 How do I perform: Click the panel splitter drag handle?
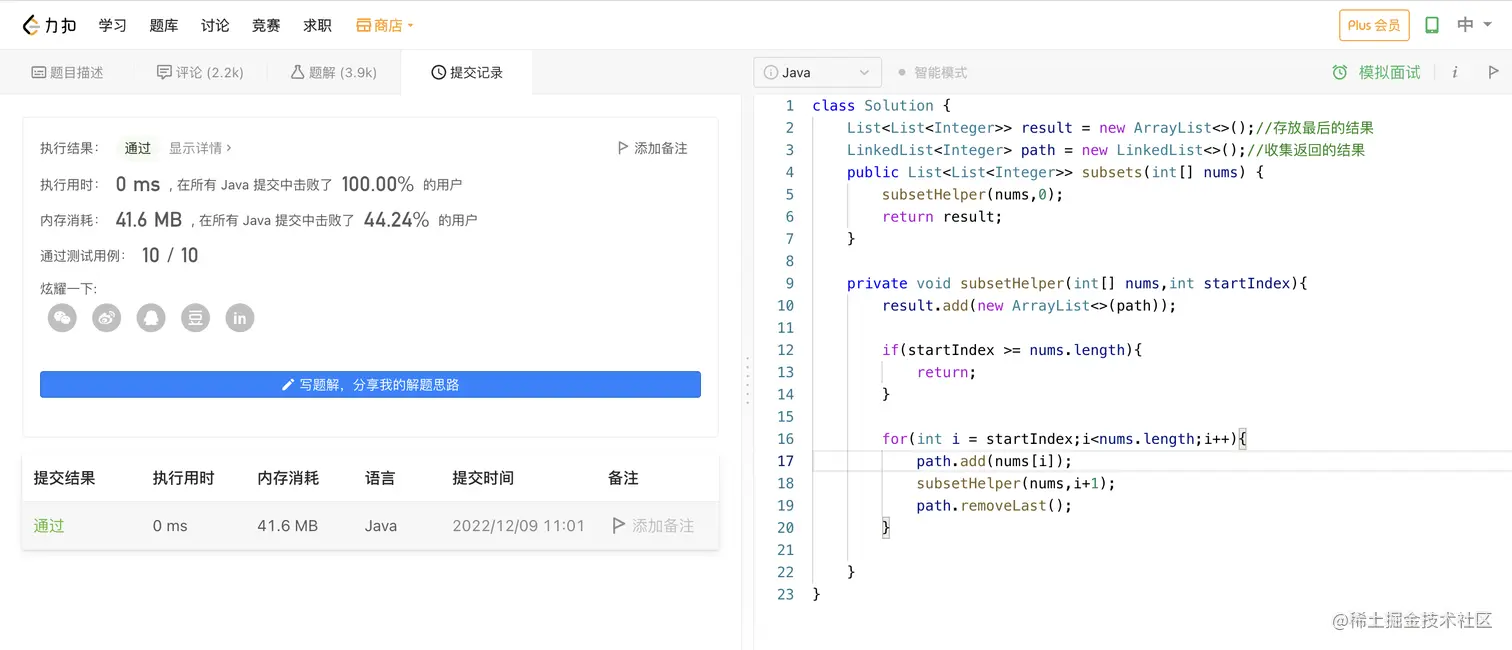point(747,380)
